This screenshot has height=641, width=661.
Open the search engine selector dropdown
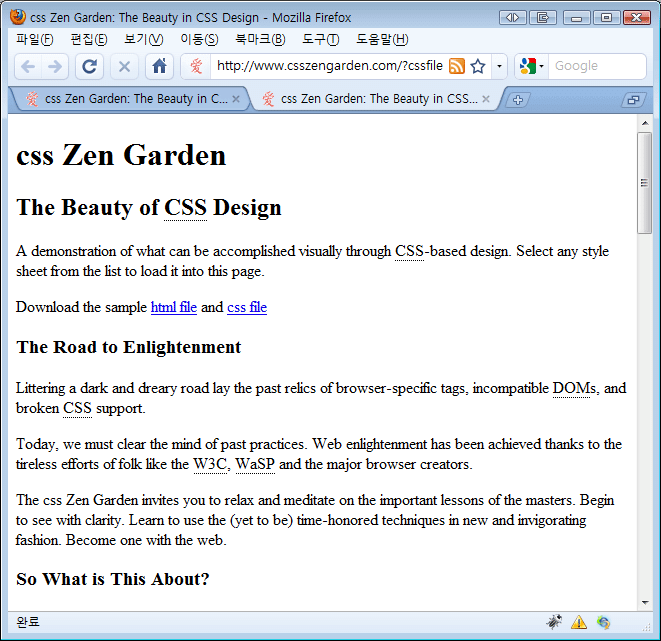pyautogui.click(x=532, y=66)
